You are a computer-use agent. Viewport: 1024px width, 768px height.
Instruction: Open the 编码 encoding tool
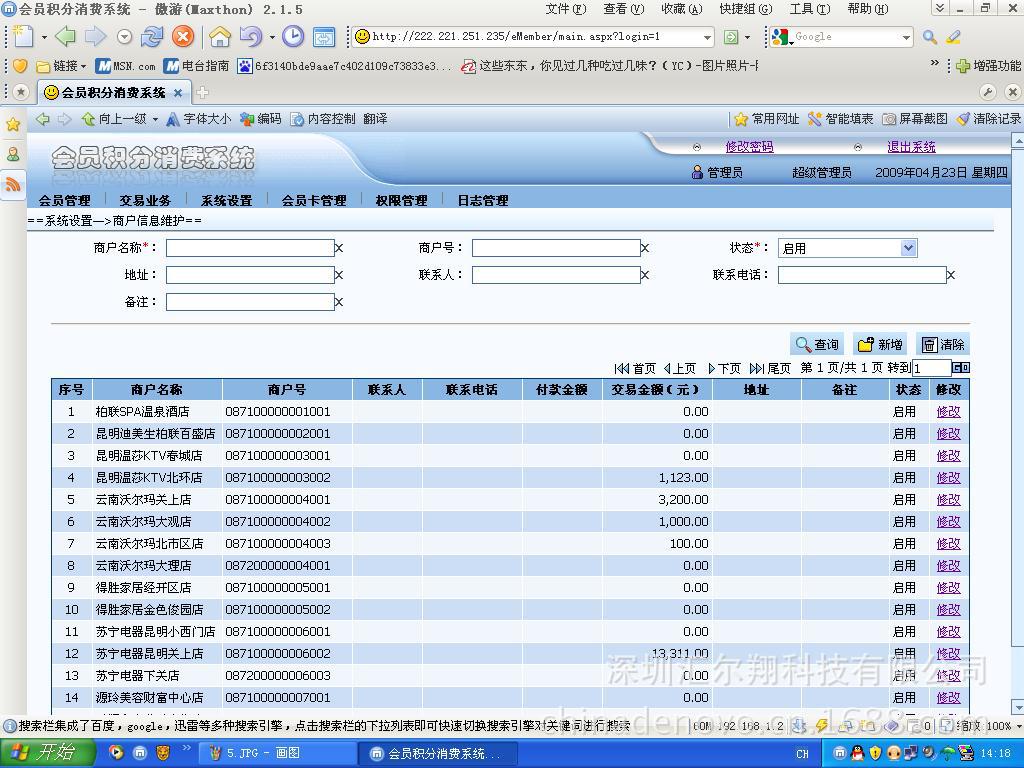(268, 117)
